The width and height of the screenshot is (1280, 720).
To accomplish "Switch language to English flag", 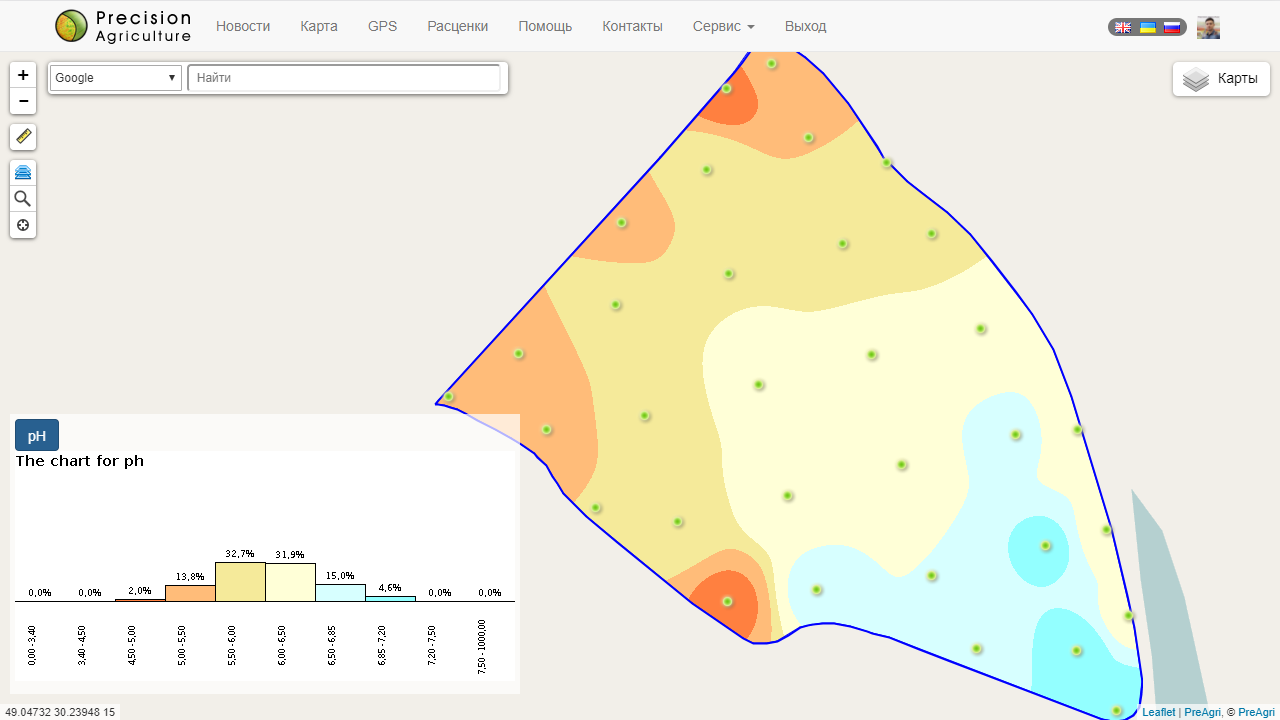I will click(1123, 27).
